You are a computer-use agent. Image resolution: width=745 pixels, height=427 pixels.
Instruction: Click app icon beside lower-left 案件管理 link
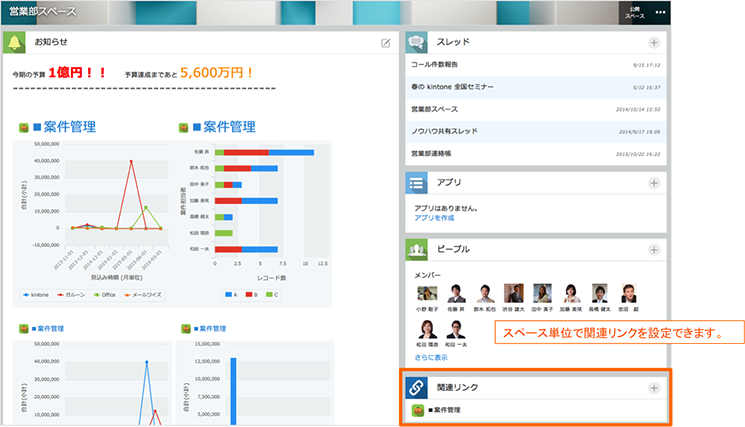tap(24, 329)
